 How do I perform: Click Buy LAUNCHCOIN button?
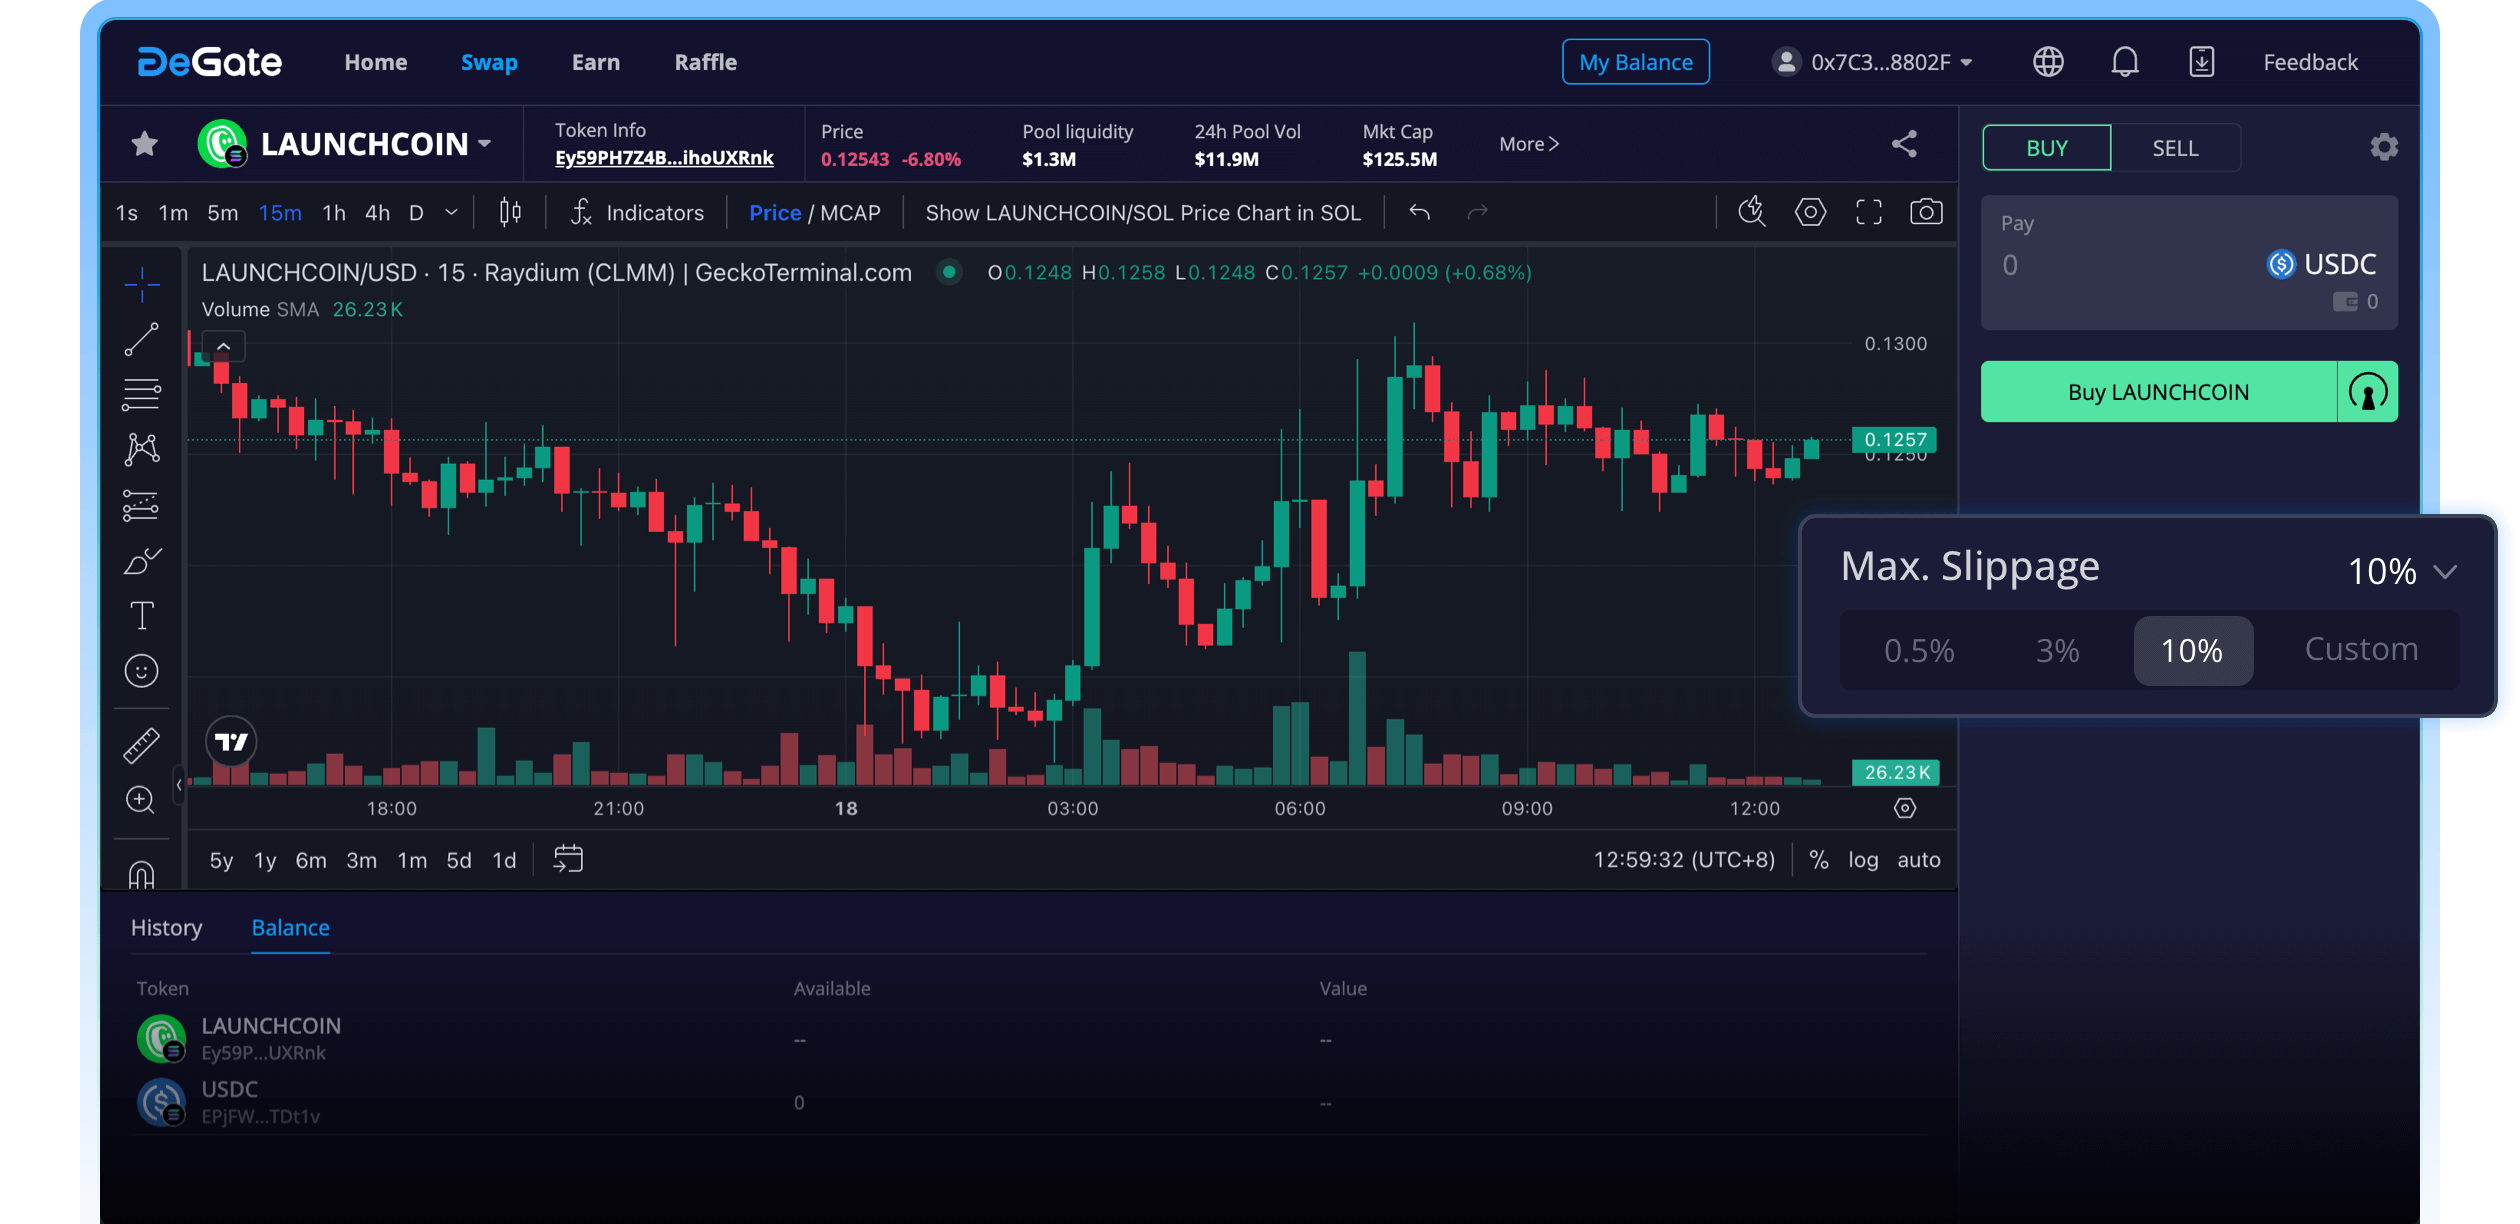(x=2158, y=392)
